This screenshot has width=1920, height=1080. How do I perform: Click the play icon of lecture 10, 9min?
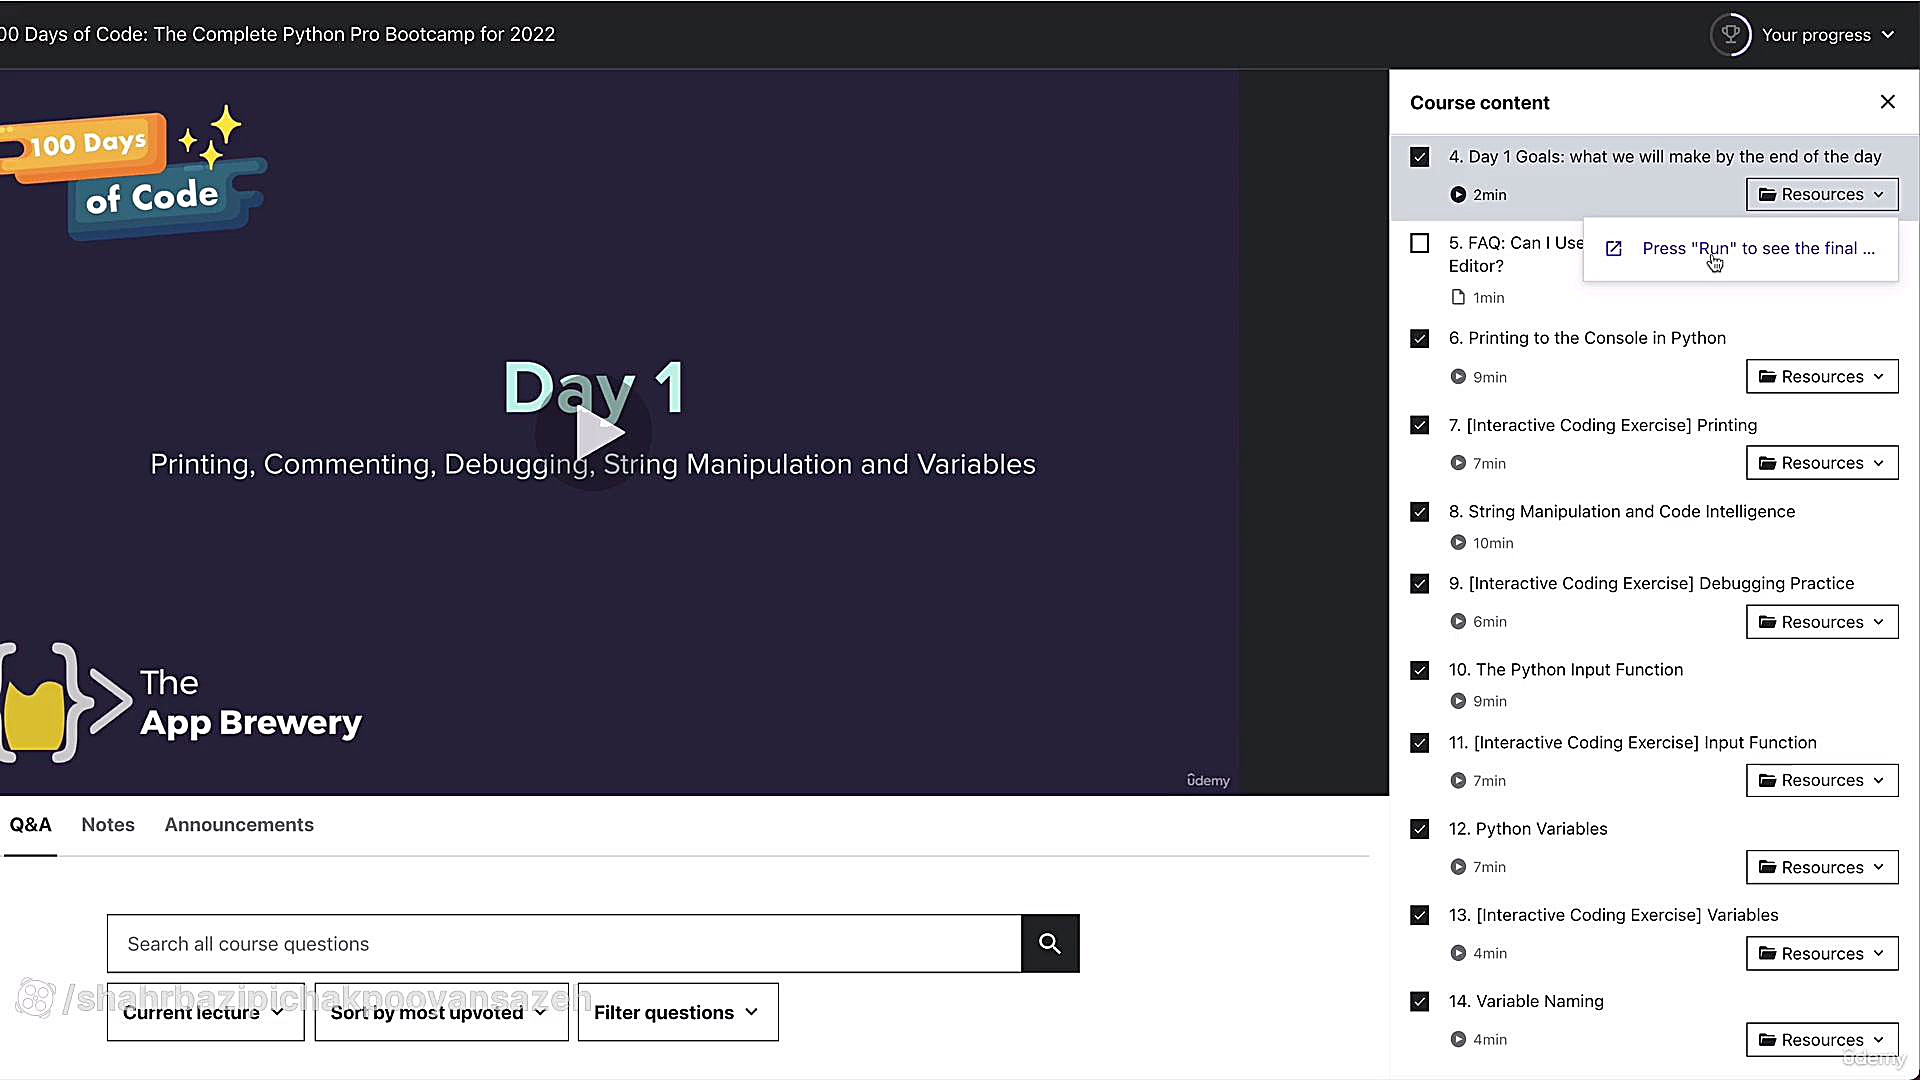1458,701
